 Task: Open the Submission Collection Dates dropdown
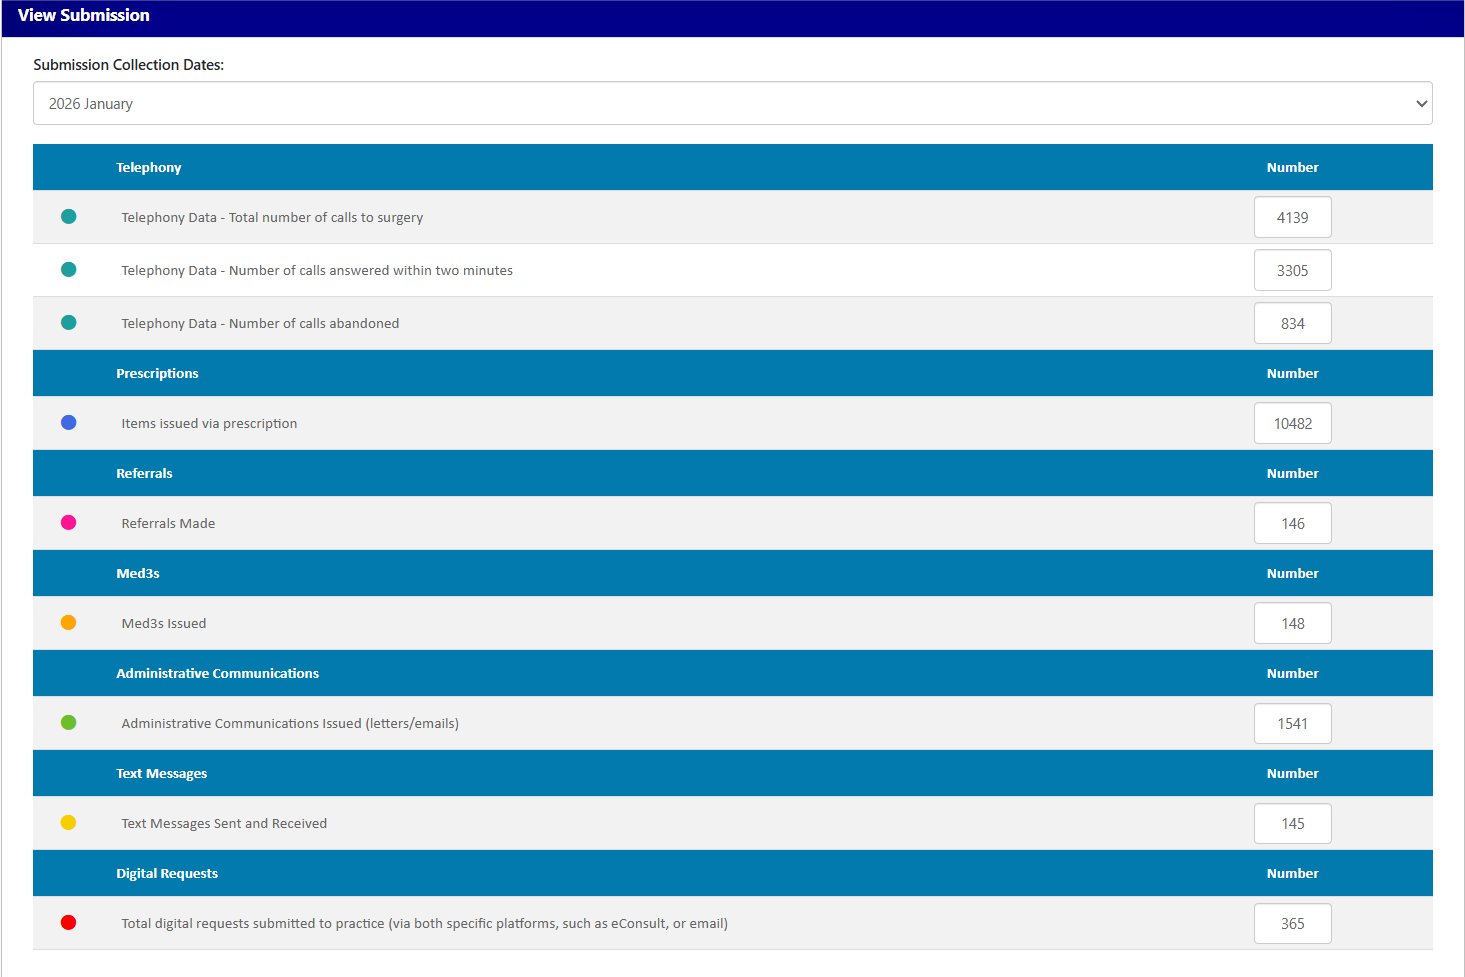coord(732,104)
